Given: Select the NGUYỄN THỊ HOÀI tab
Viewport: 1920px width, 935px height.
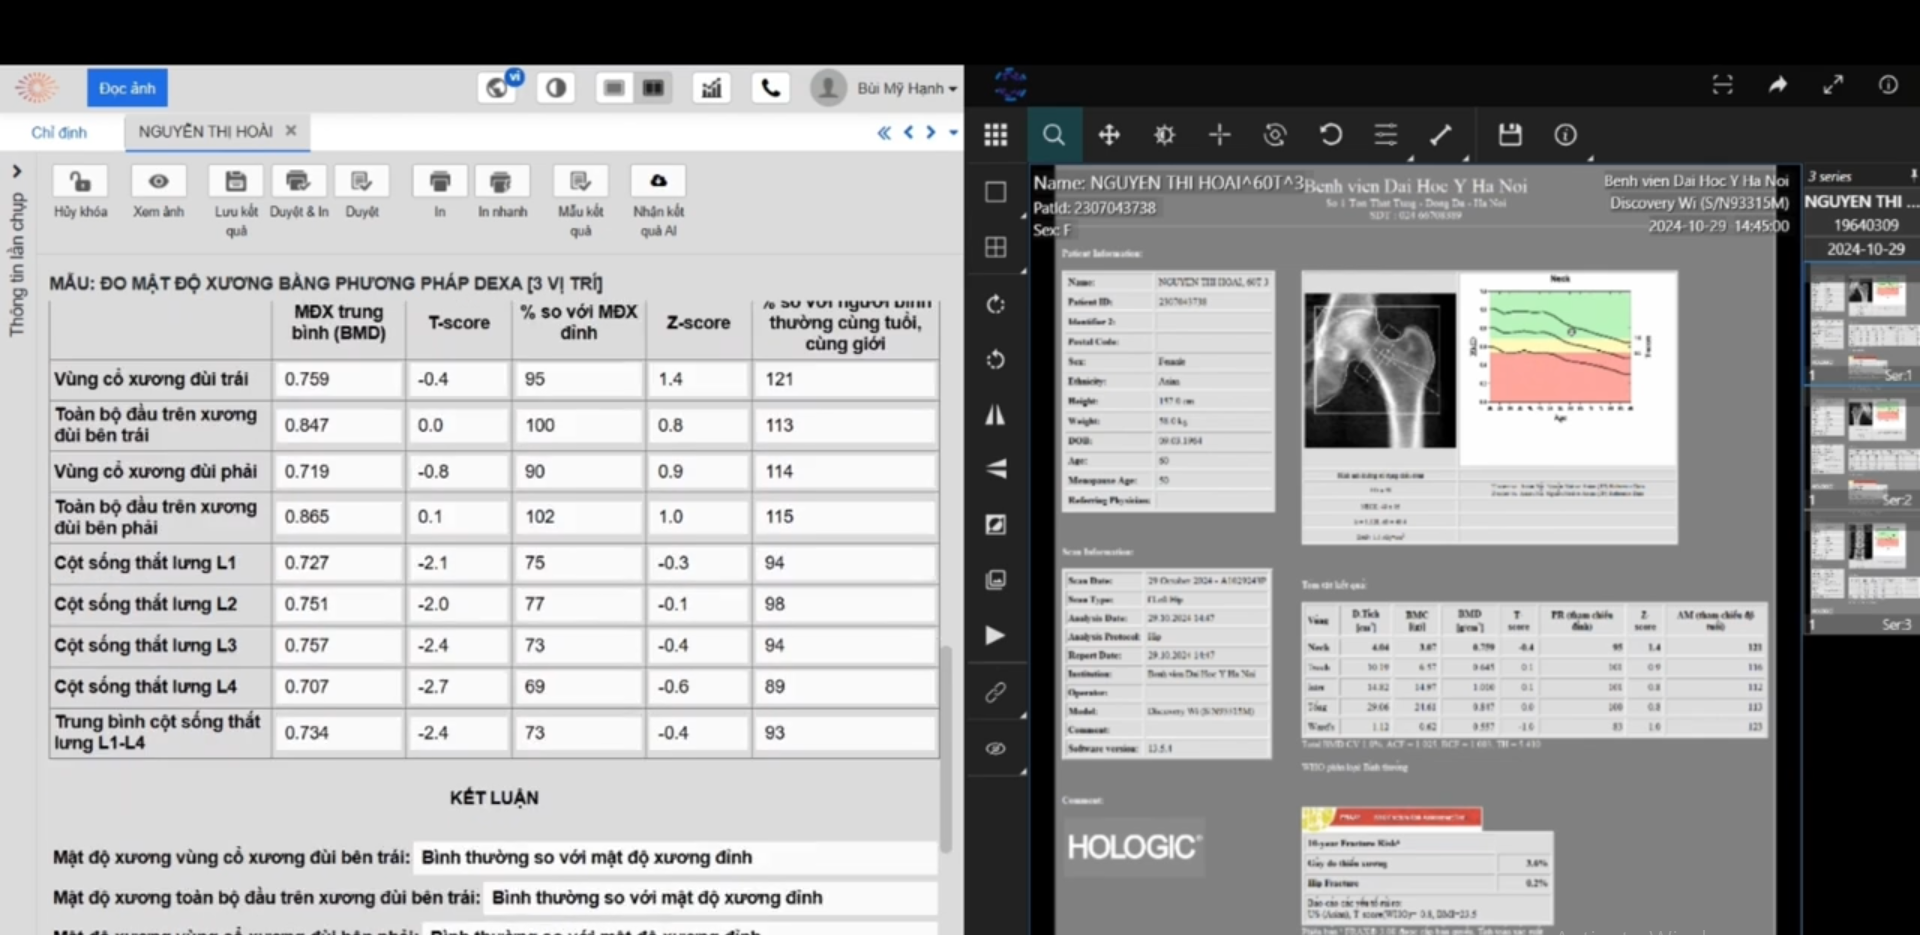Looking at the screenshot, I should click(205, 132).
